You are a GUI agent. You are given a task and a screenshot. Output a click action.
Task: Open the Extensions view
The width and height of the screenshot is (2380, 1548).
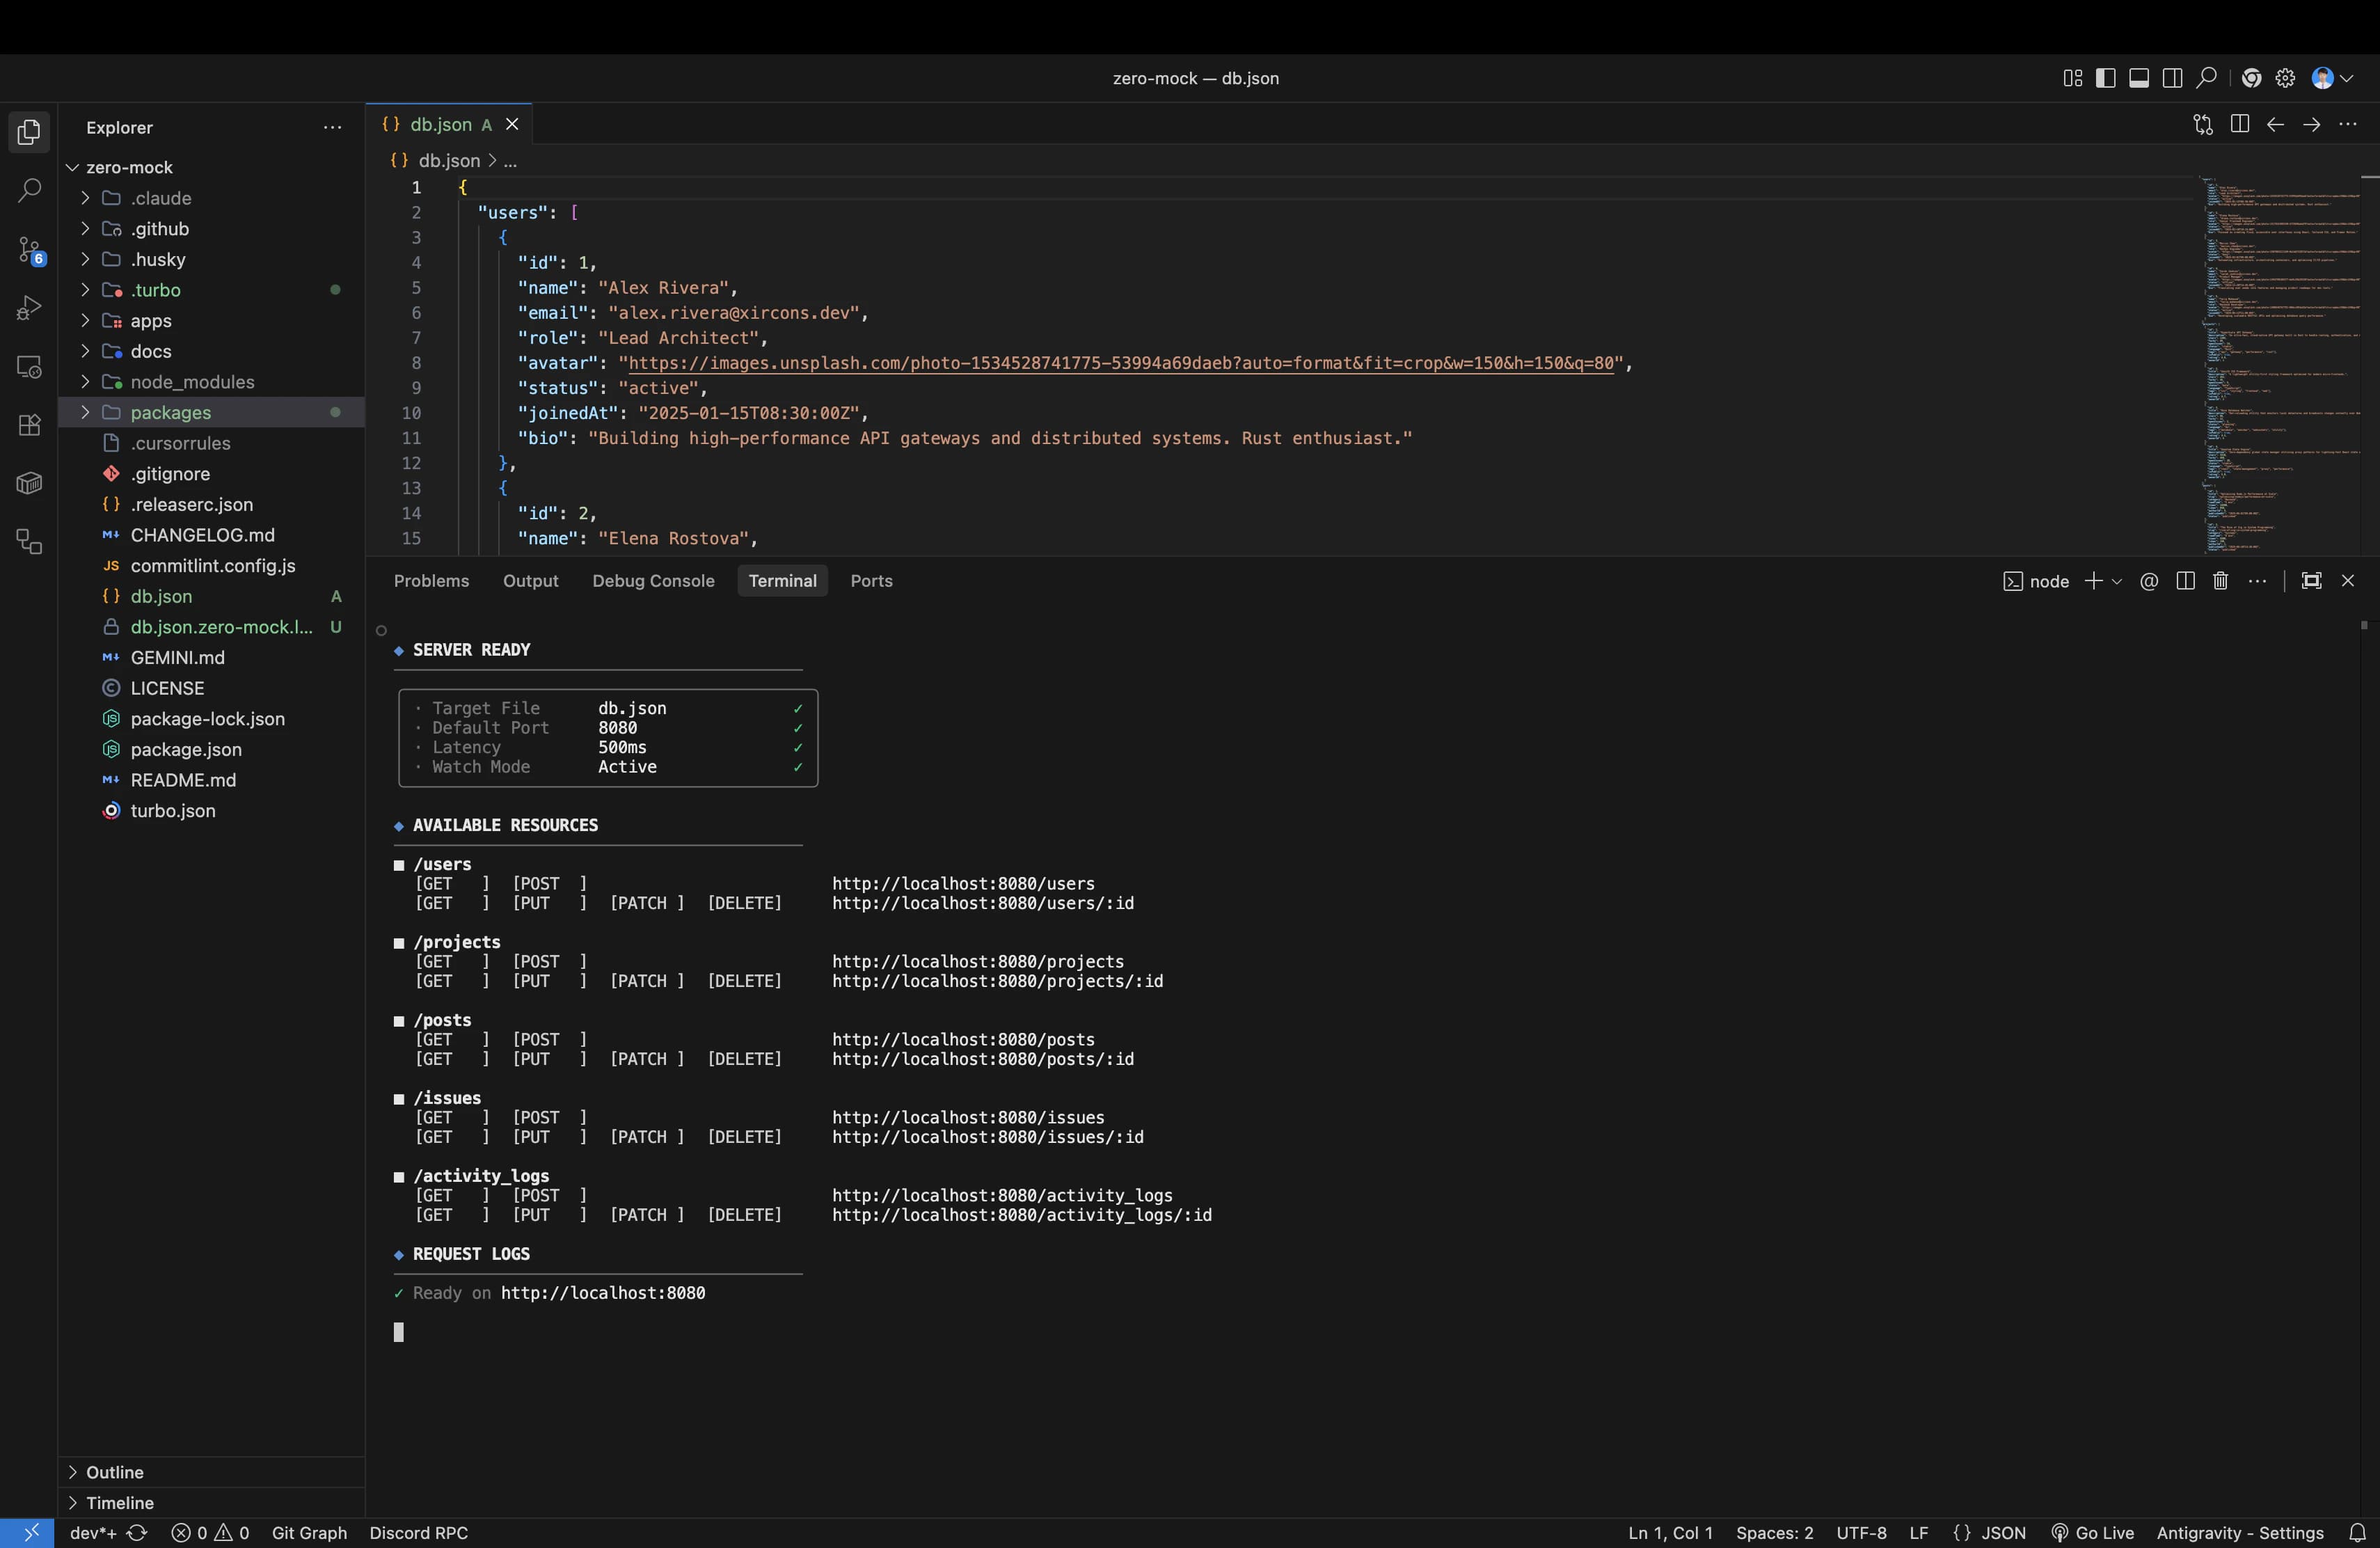click(x=29, y=425)
